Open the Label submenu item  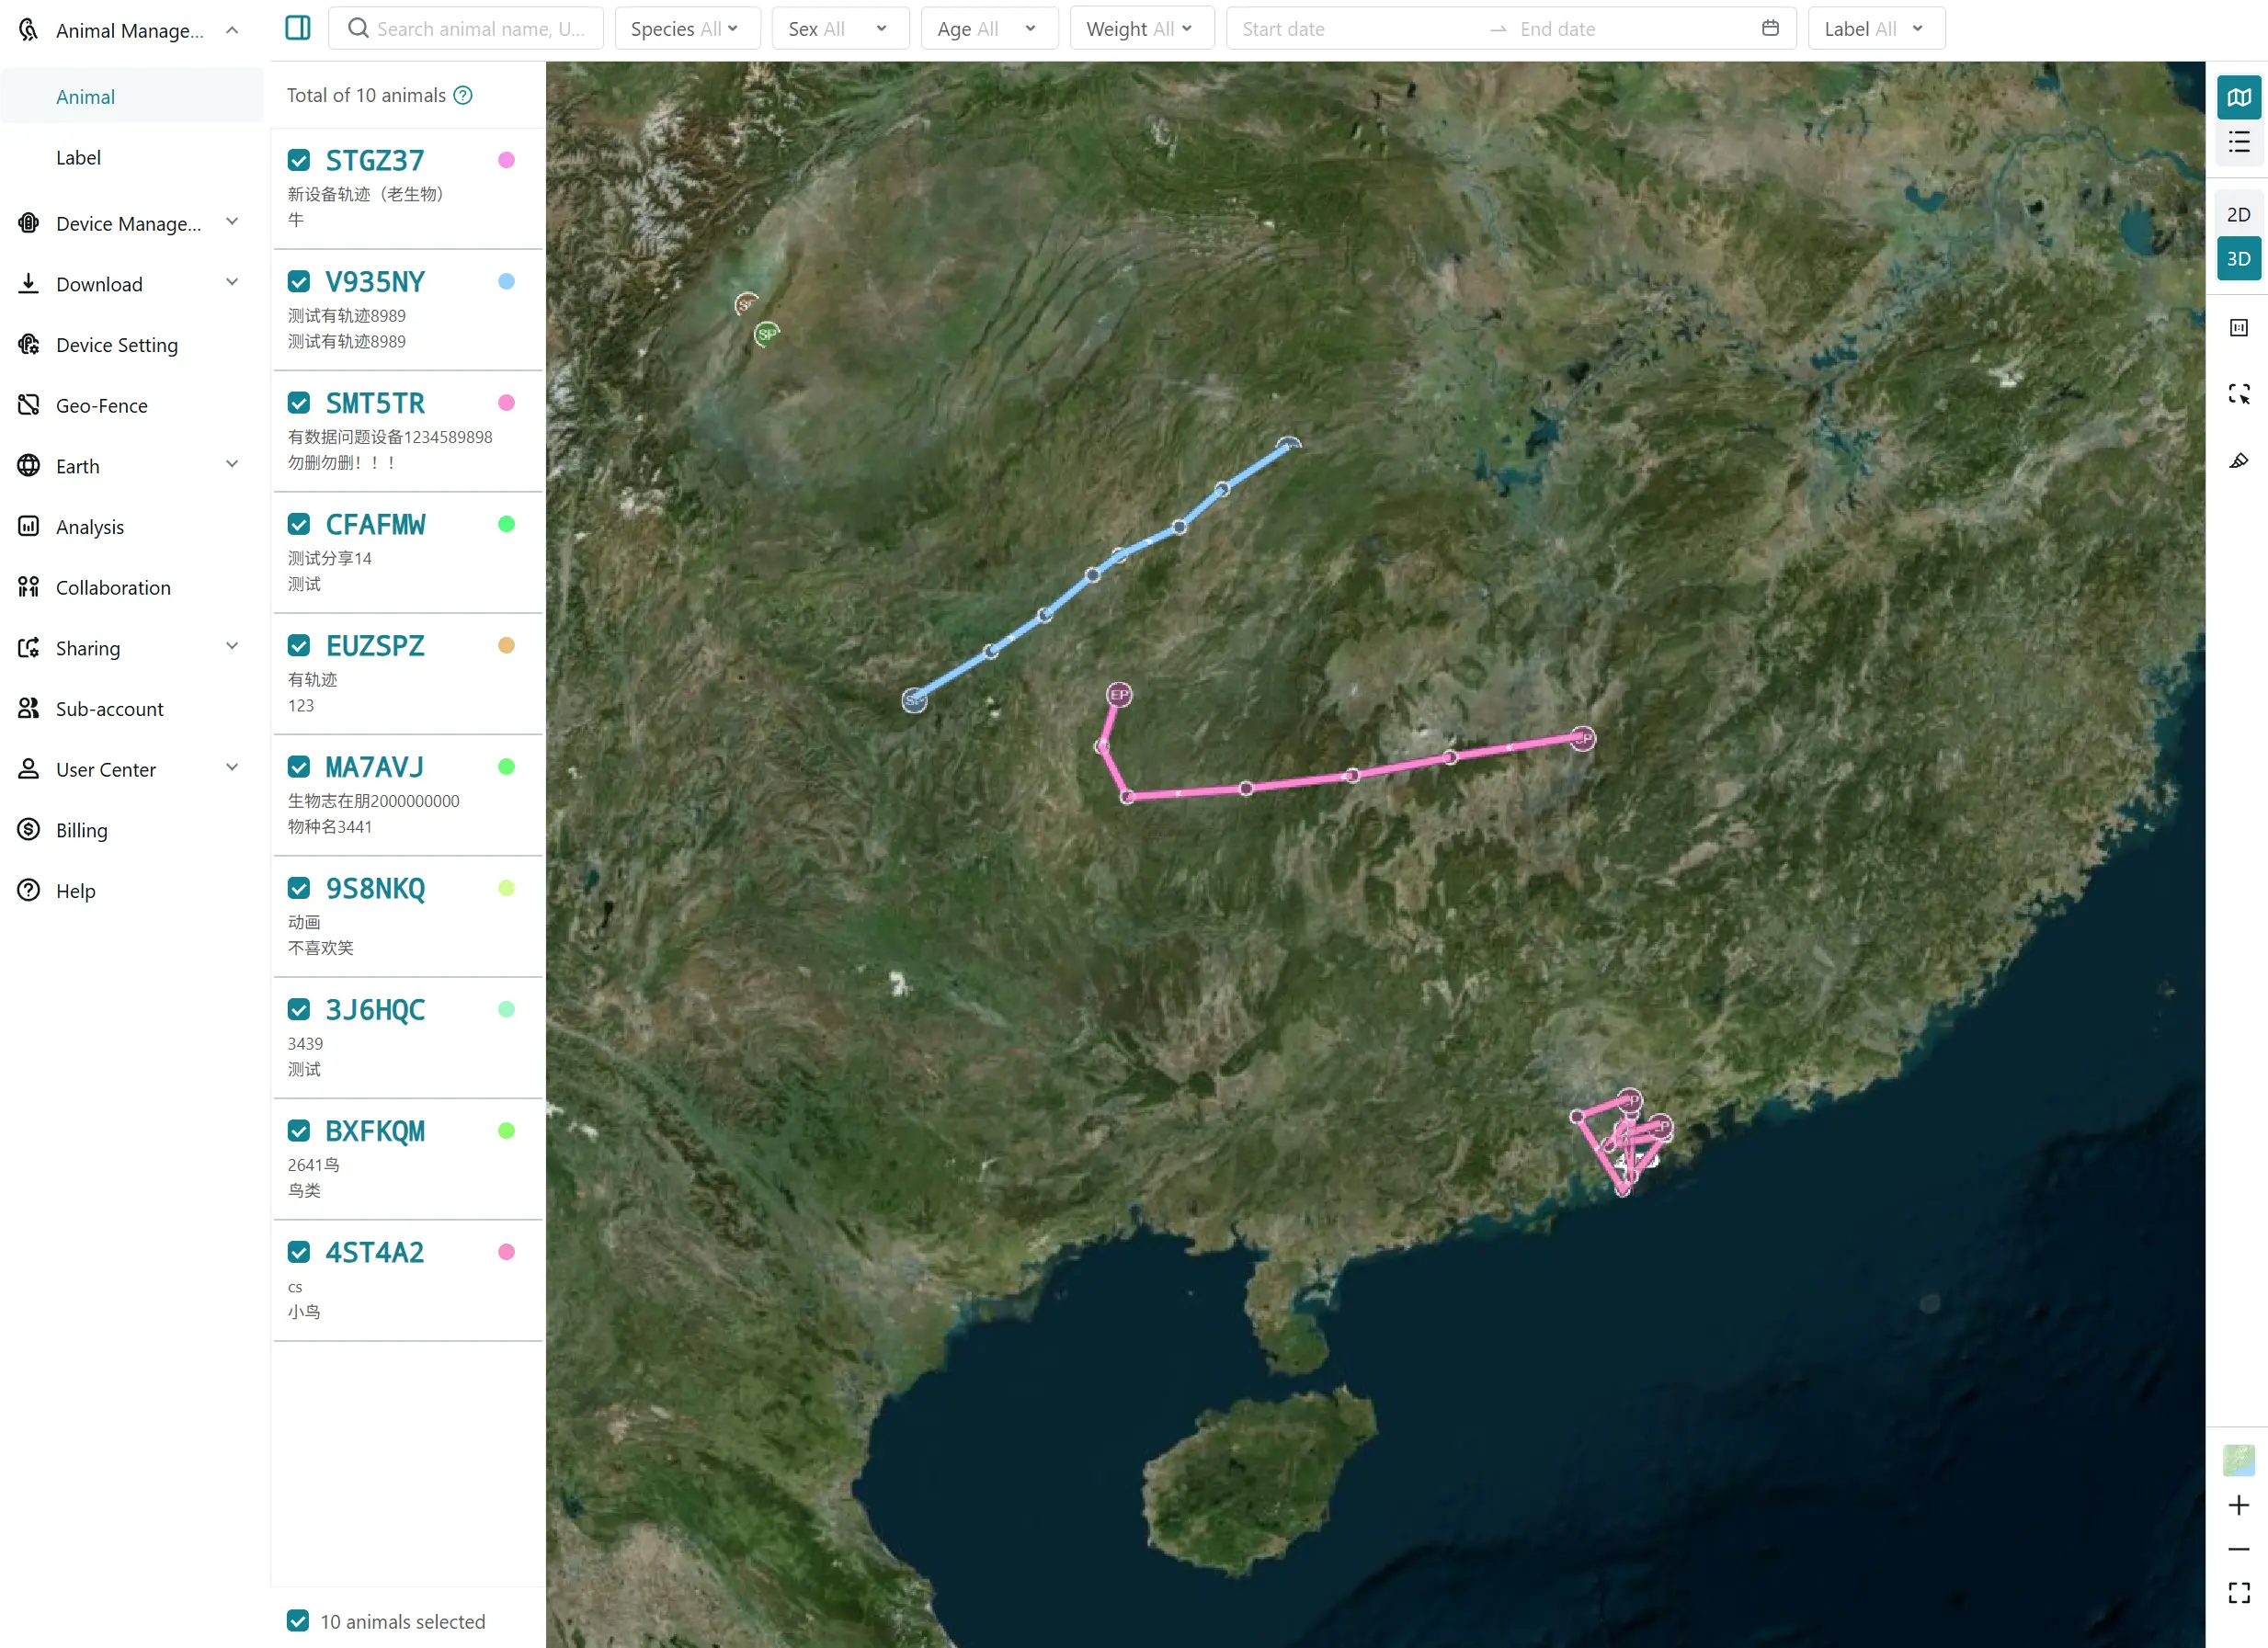[x=78, y=157]
